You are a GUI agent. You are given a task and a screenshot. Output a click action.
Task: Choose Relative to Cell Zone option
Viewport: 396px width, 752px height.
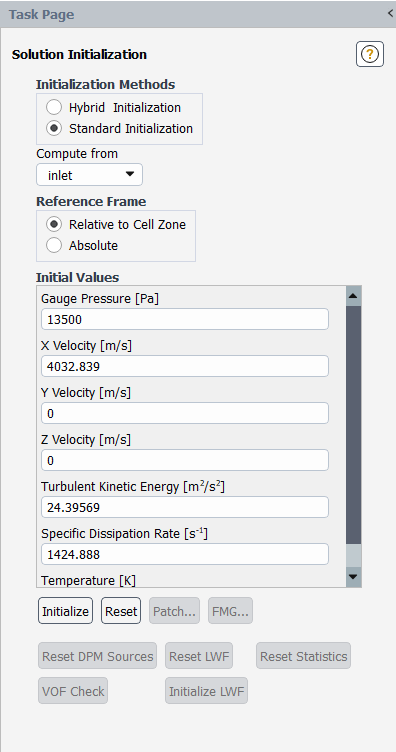(54, 224)
